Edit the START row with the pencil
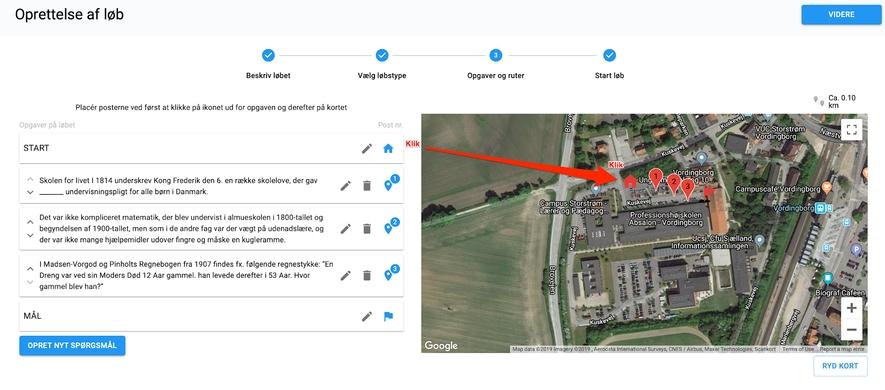Viewport: 885px width, 390px height. click(367, 148)
